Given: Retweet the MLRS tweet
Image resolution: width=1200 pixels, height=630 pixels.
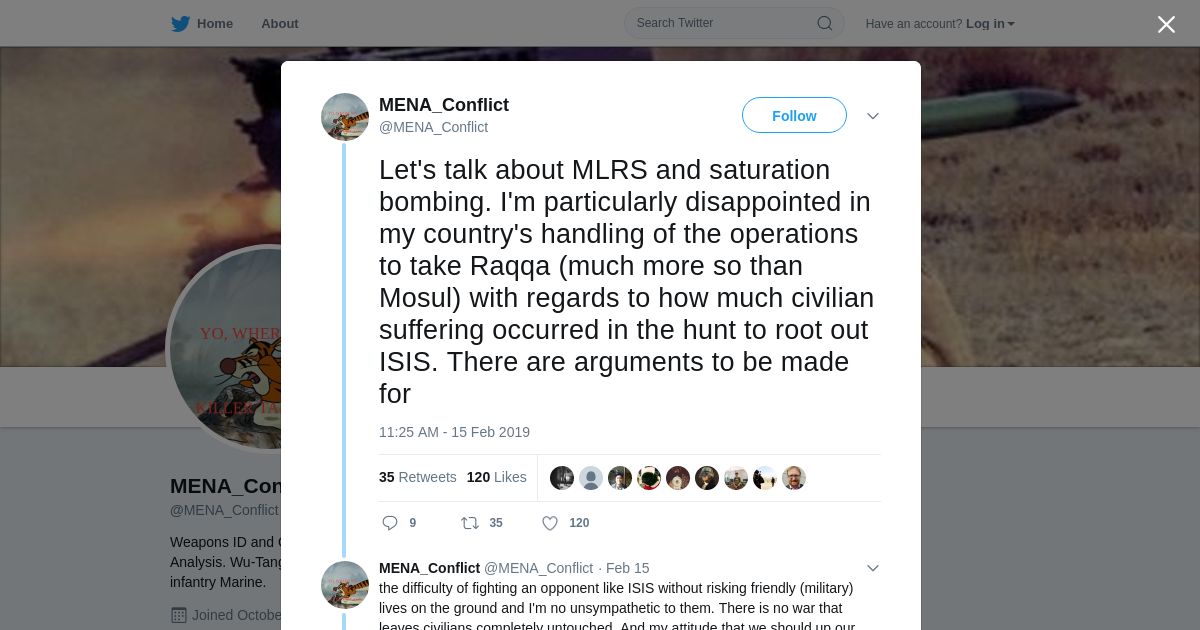Looking at the screenshot, I should pyautogui.click(x=470, y=523).
